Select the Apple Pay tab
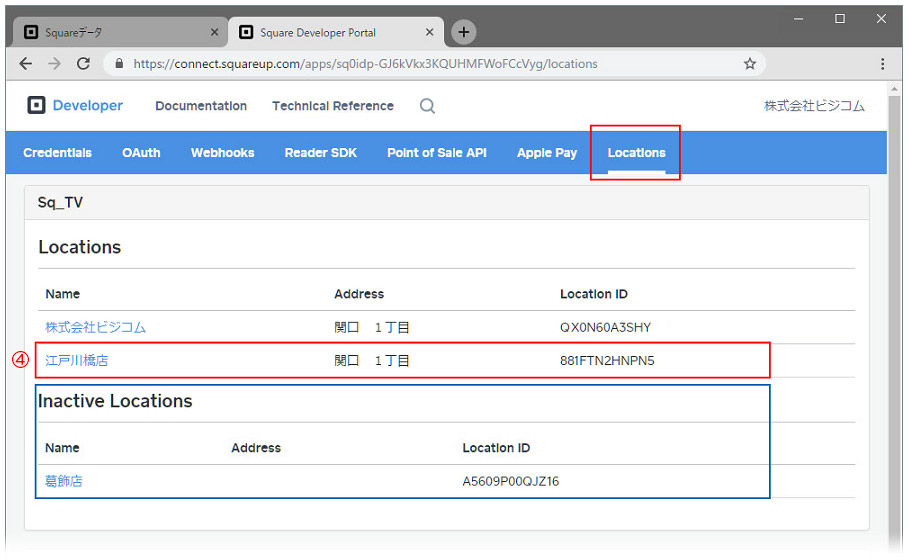Viewport: 908px width, 559px height. click(x=547, y=153)
